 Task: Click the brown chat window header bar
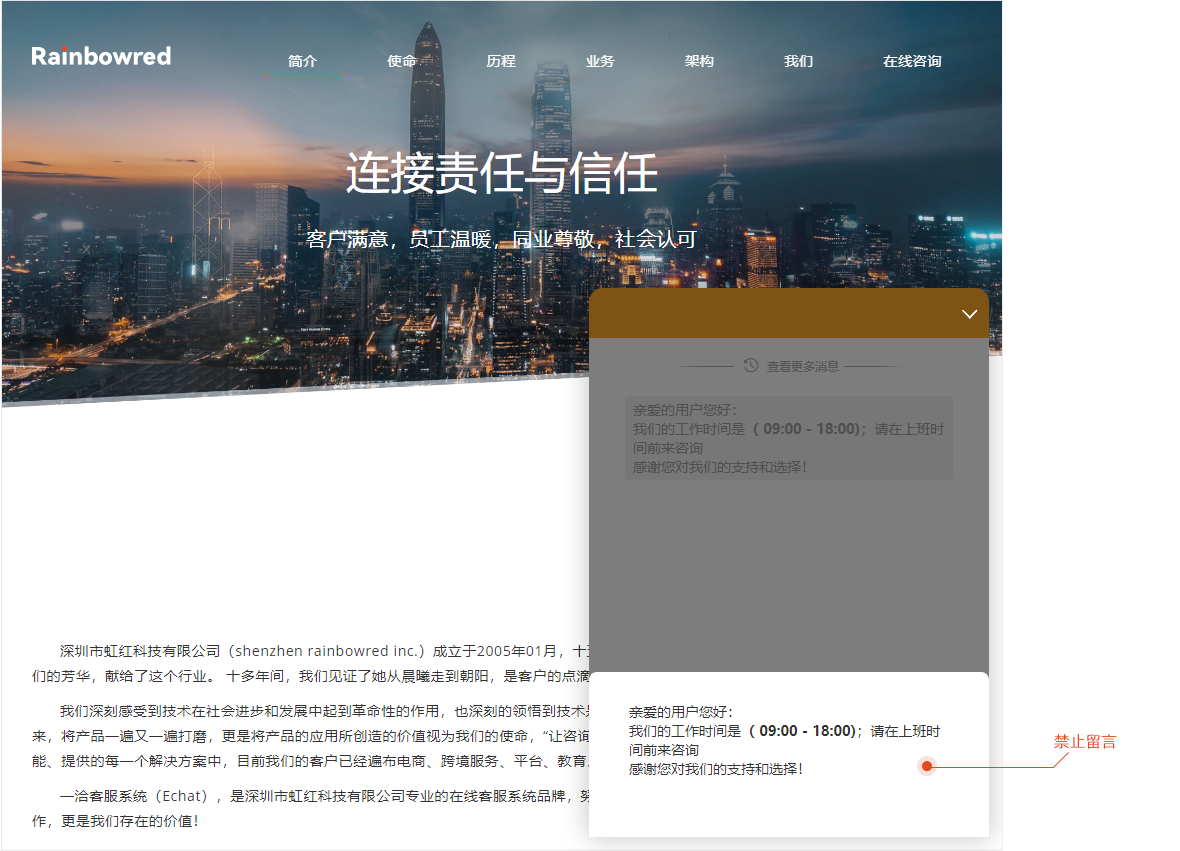pos(770,314)
